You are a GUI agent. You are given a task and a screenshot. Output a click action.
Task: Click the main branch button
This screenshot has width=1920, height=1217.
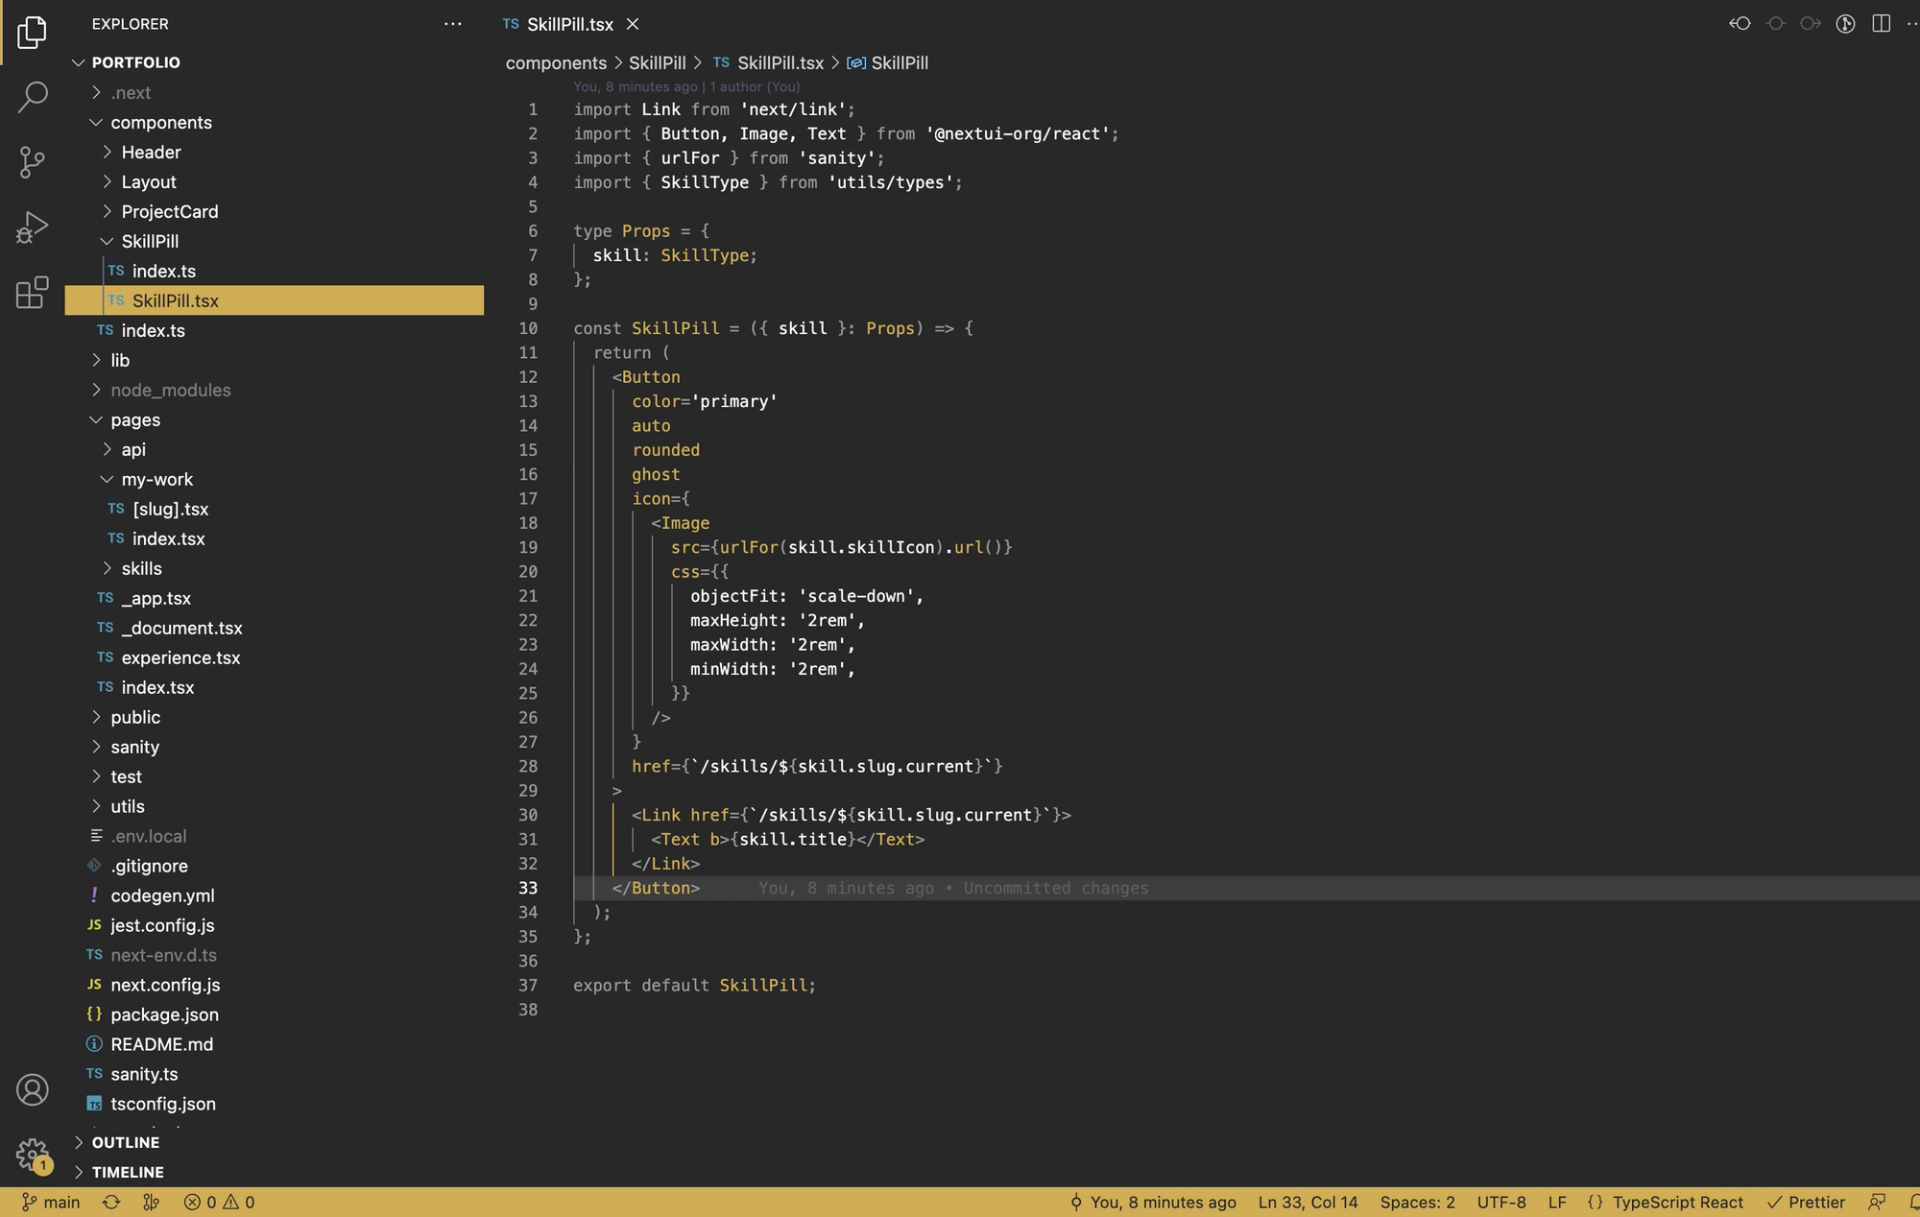pyautogui.click(x=51, y=1202)
